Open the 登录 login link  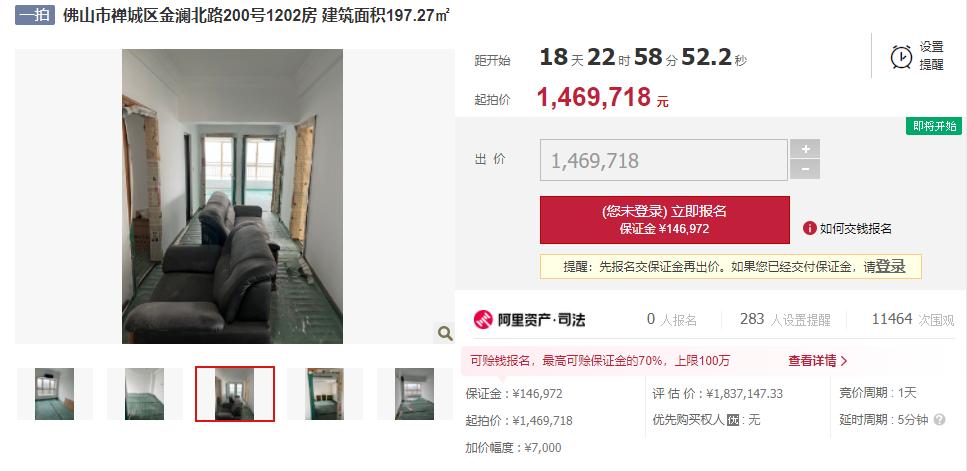pyautogui.click(x=891, y=266)
